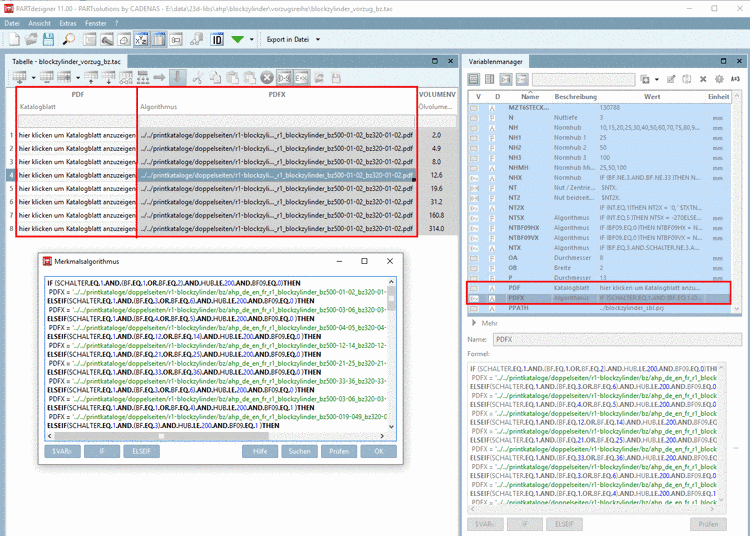The width and height of the screenshot is (750, 536).
Task: Open the Export in Datei dropdown arrow
Action: coord(317,40)
